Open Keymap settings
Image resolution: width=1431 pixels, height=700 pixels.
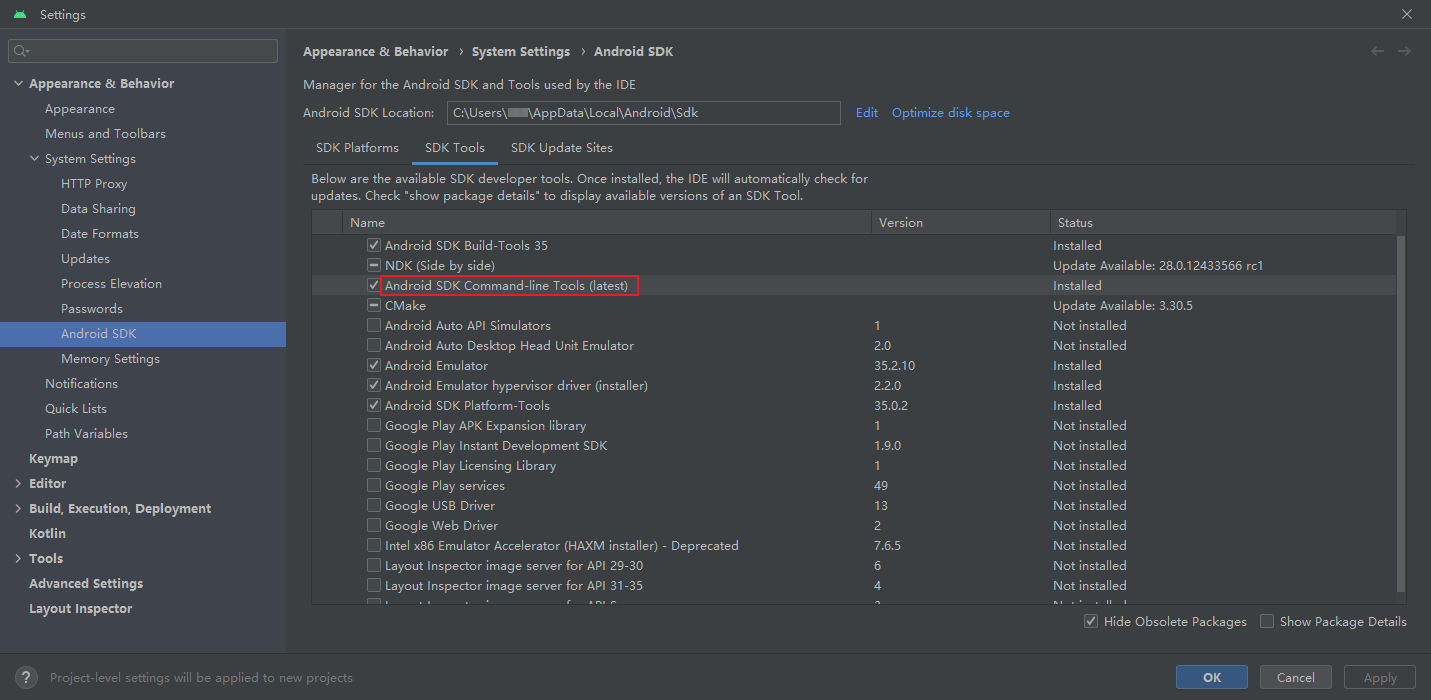coord(53,458)
